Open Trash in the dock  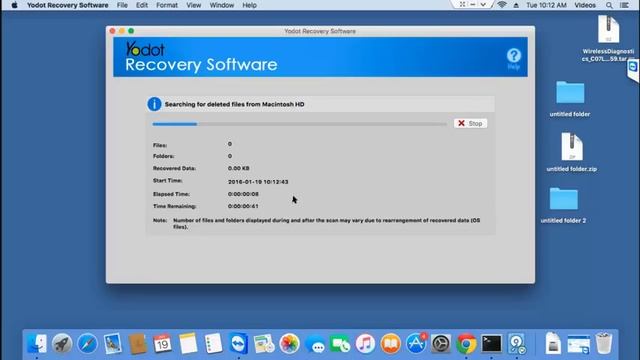pyautogui.click(x=604, y=343)
